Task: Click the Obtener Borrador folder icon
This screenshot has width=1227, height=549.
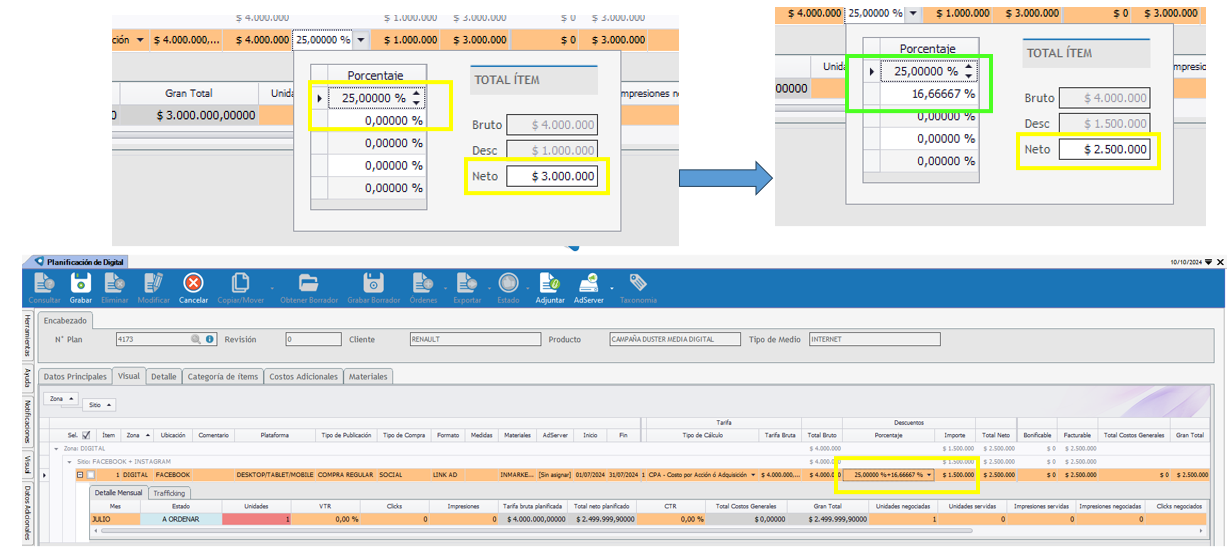Action: click(308, 283)
